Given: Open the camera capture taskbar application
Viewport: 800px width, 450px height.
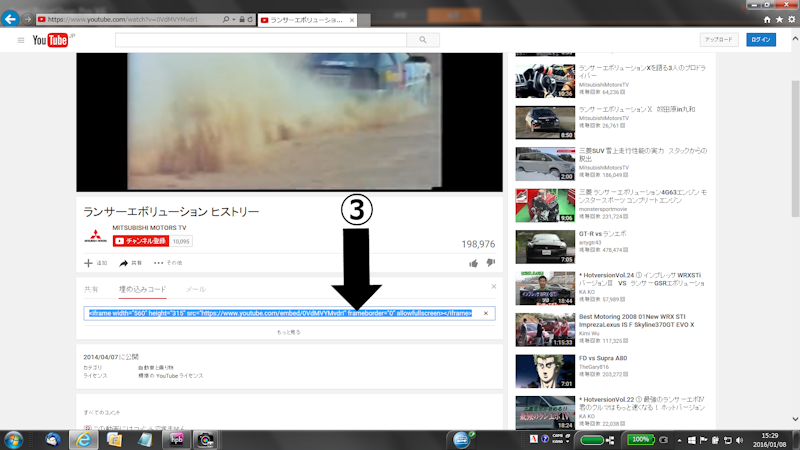Looking at the screenshot, I should pyautogui.click(x=206, y=440).
